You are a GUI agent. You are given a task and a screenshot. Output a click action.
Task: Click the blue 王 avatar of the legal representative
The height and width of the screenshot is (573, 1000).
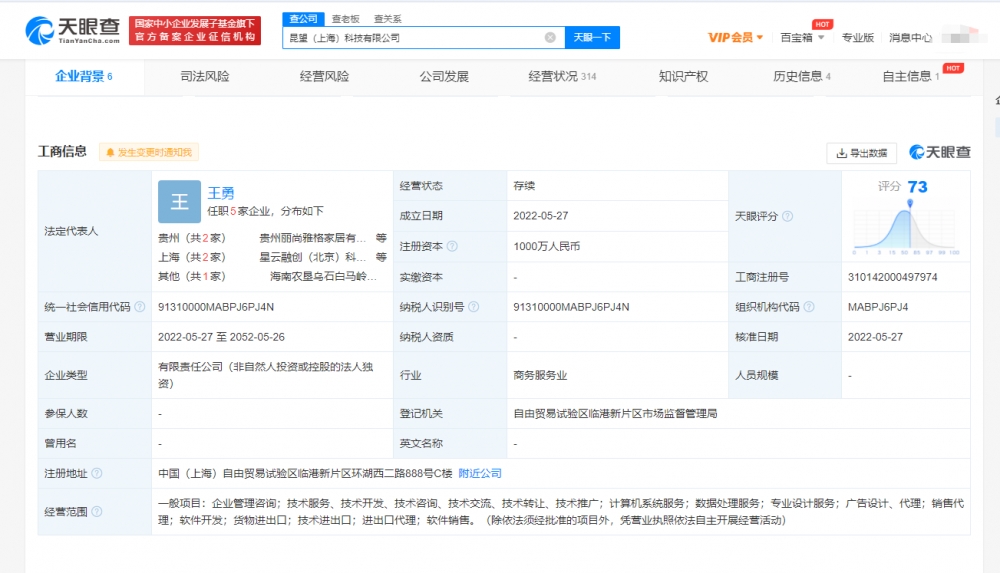click(179, 202)
